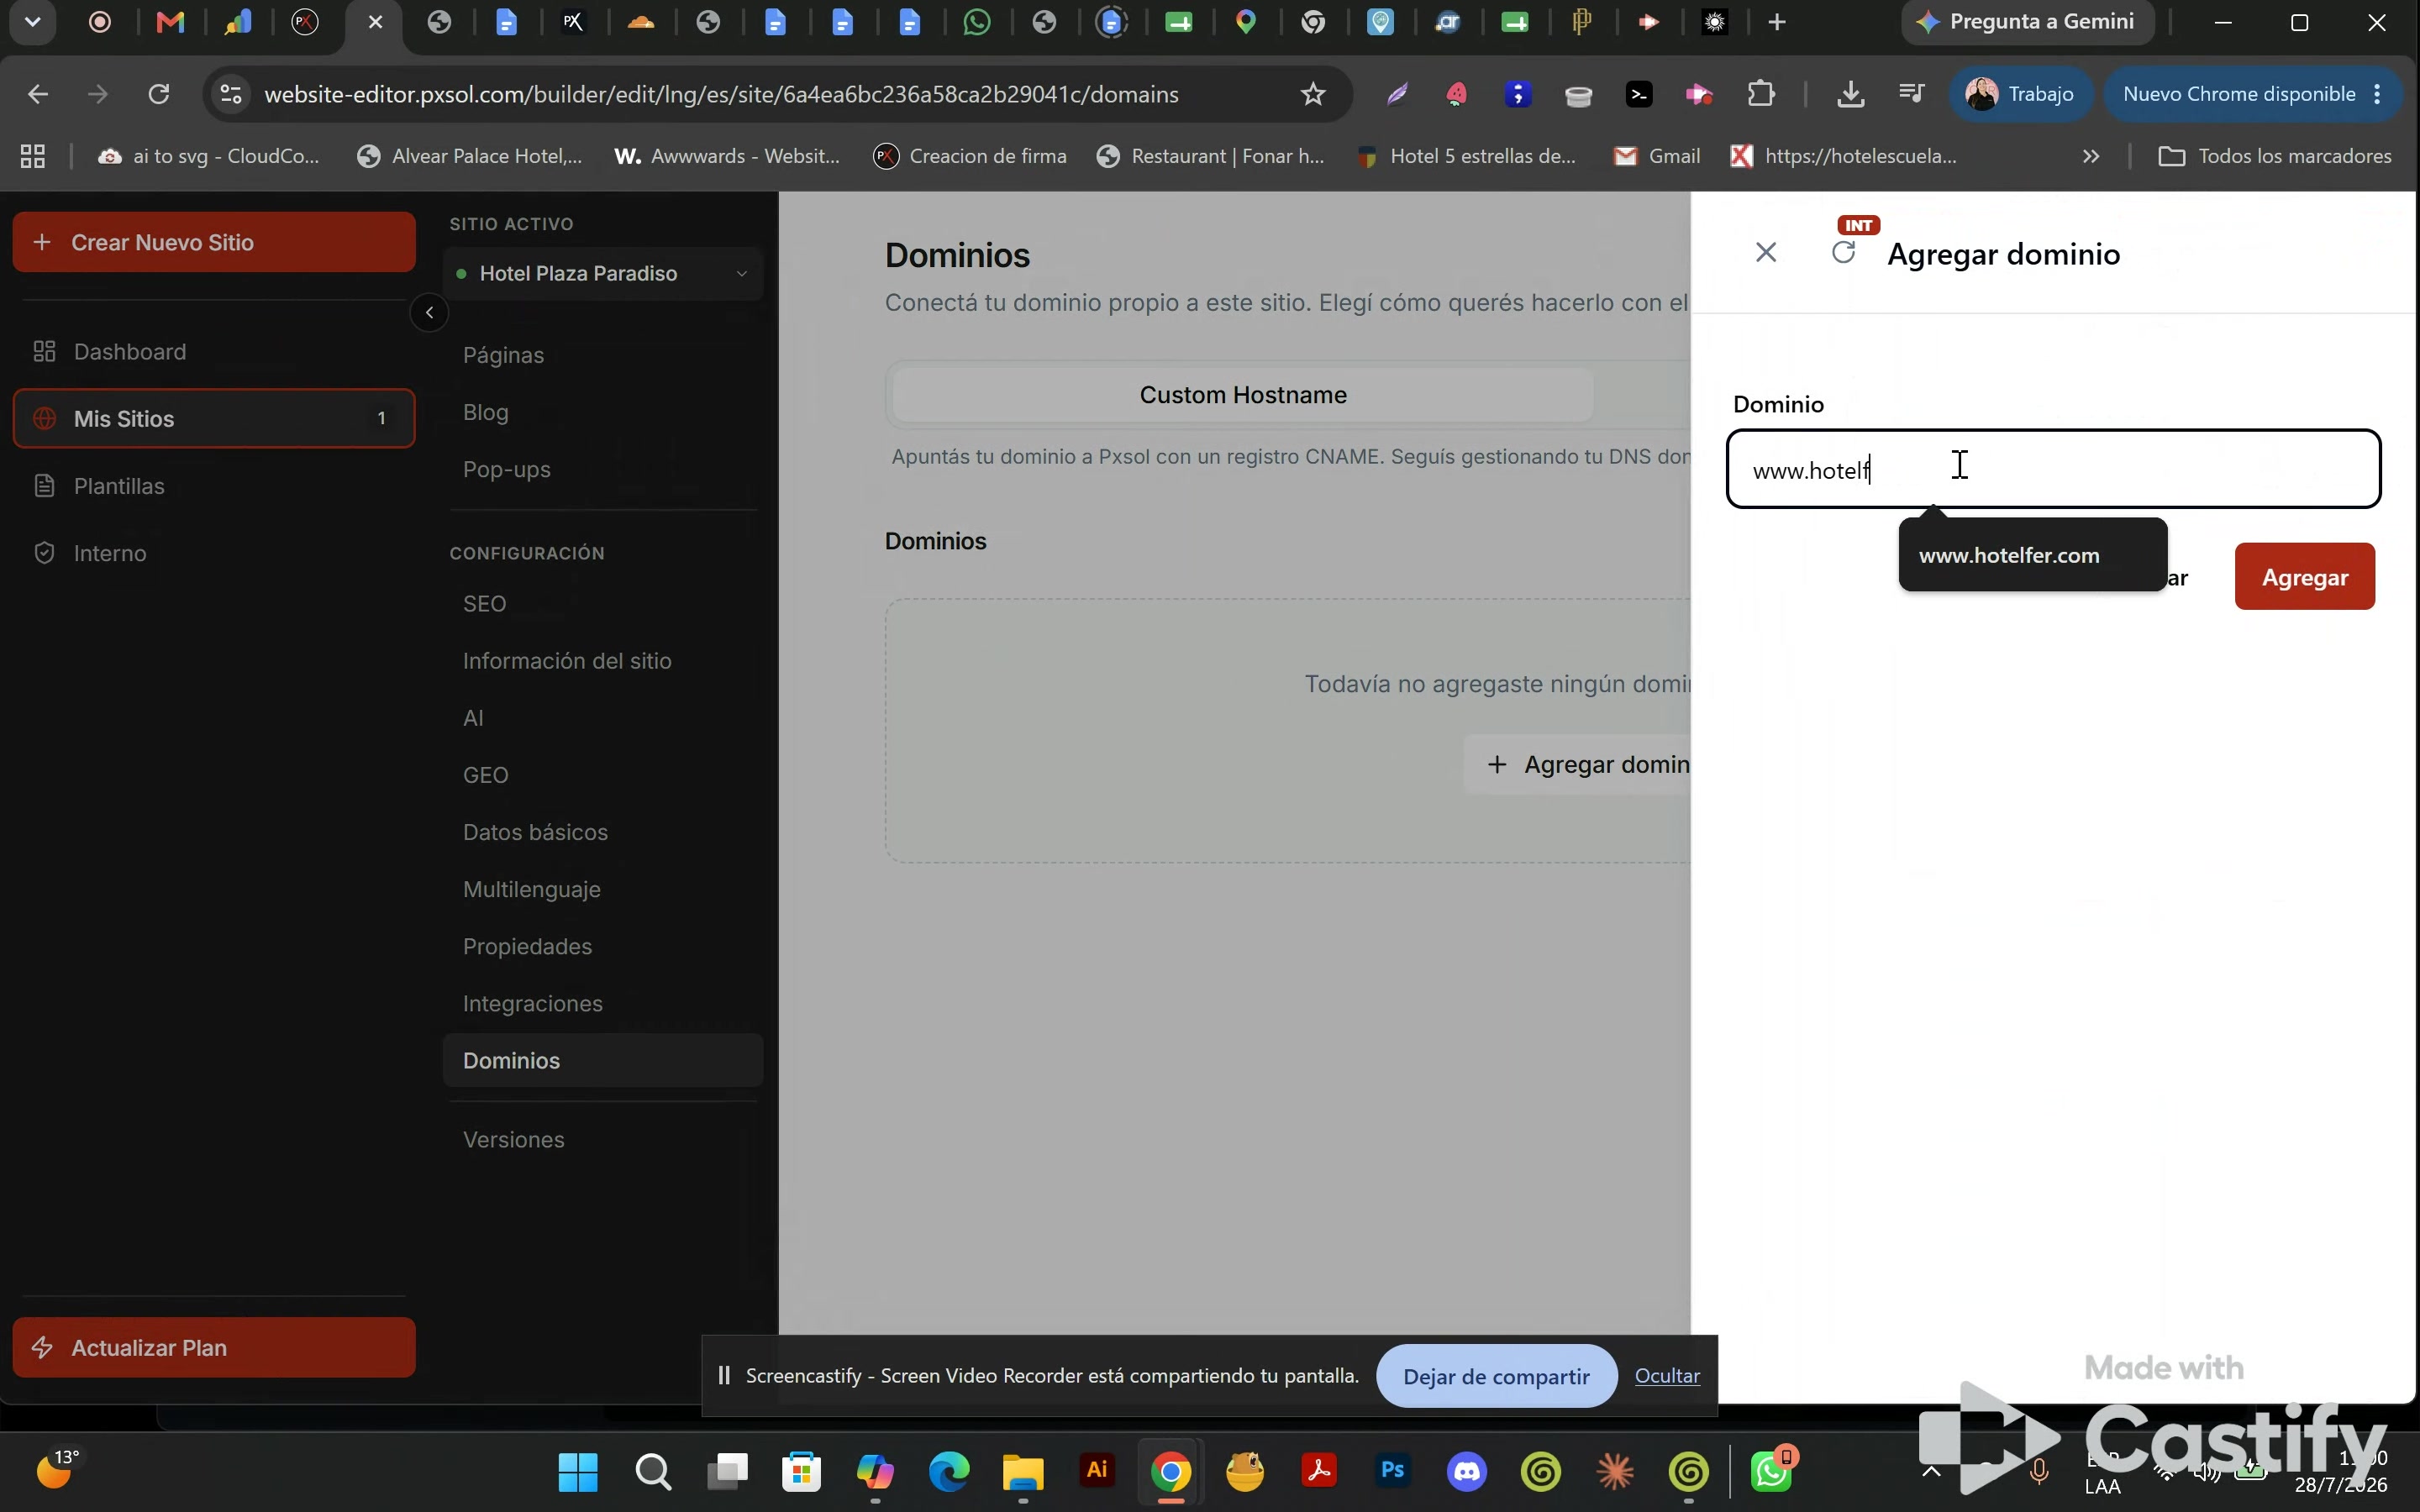Open Chrome downloads icon

click(1850, 94)
